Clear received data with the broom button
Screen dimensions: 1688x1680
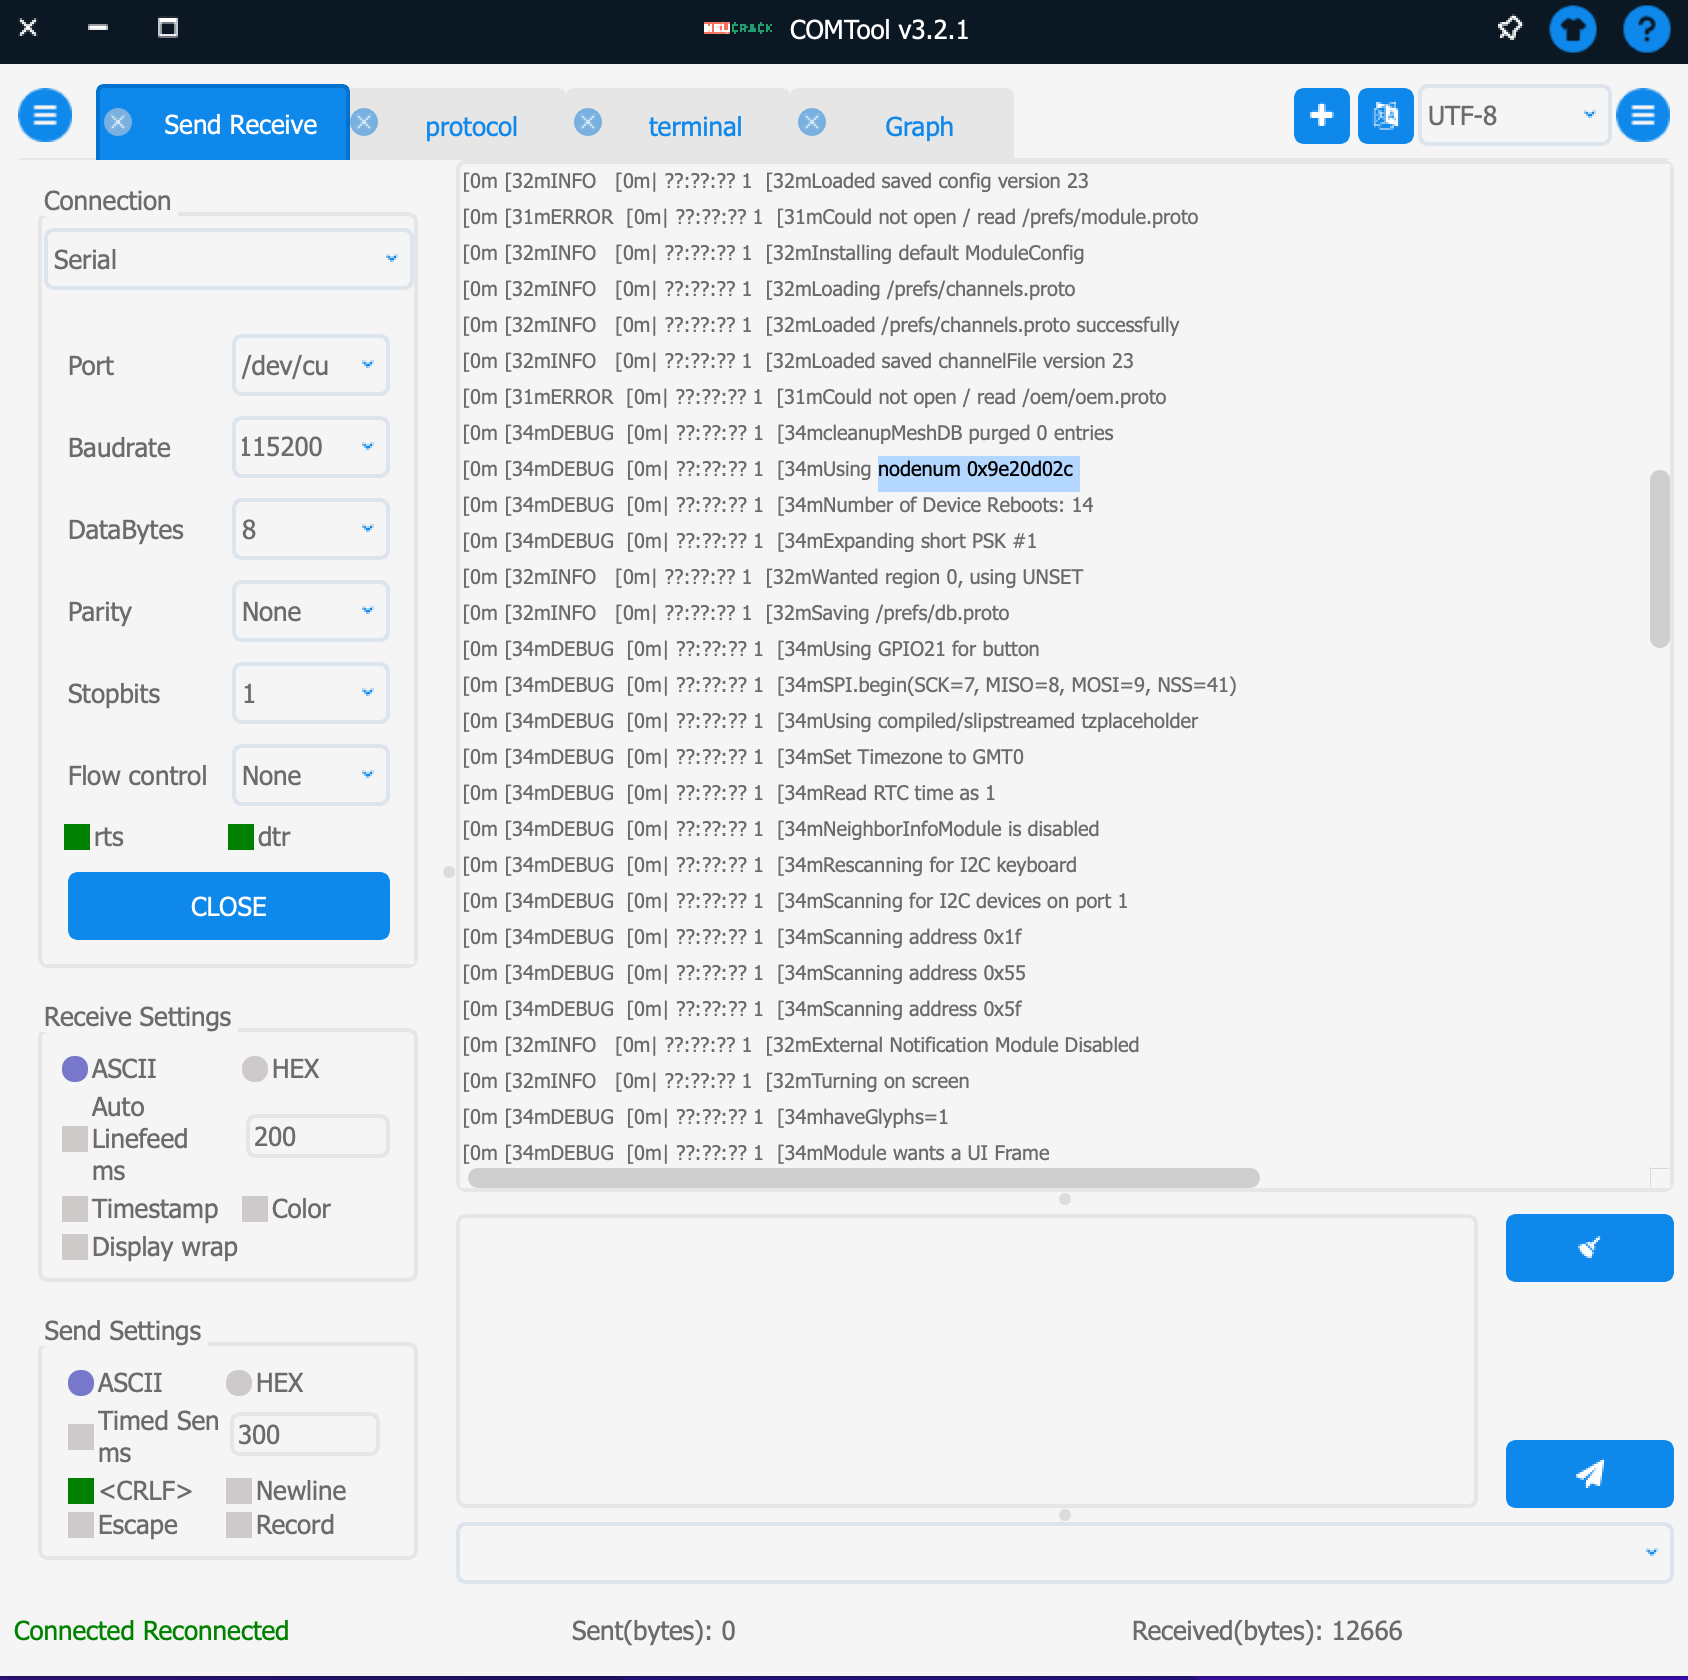[1589, 1248]
